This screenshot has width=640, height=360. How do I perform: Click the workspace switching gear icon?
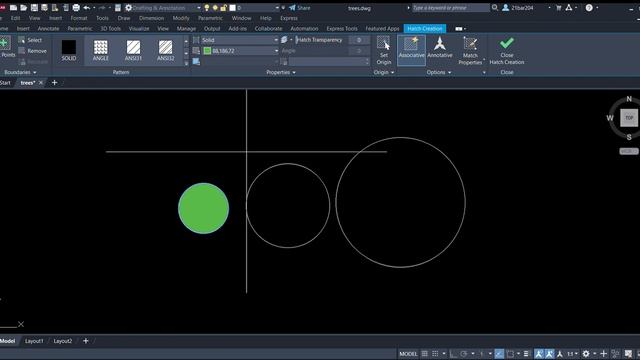pyautogui.click(x=586, y=354)
